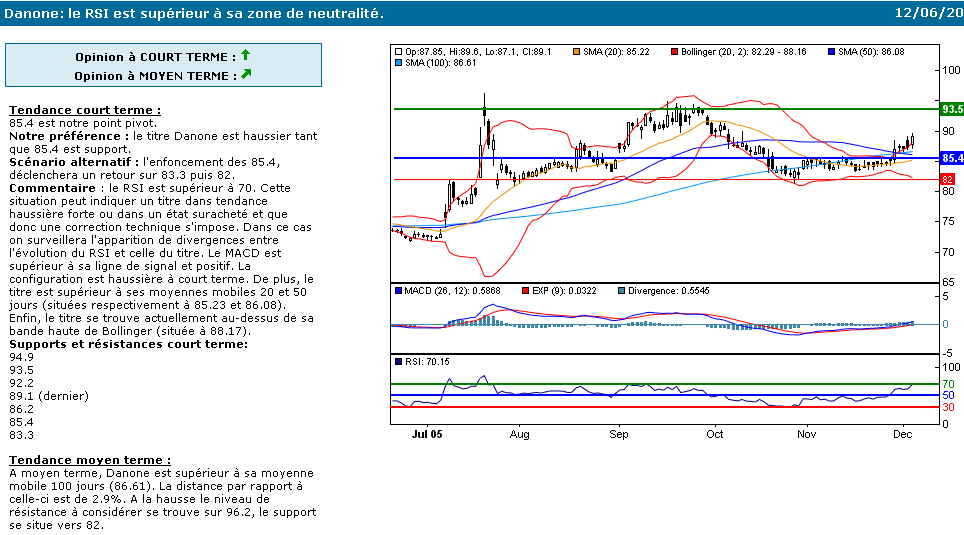Click the 75 price axis label
Screen dimensions: 964x535
[948, 221]
